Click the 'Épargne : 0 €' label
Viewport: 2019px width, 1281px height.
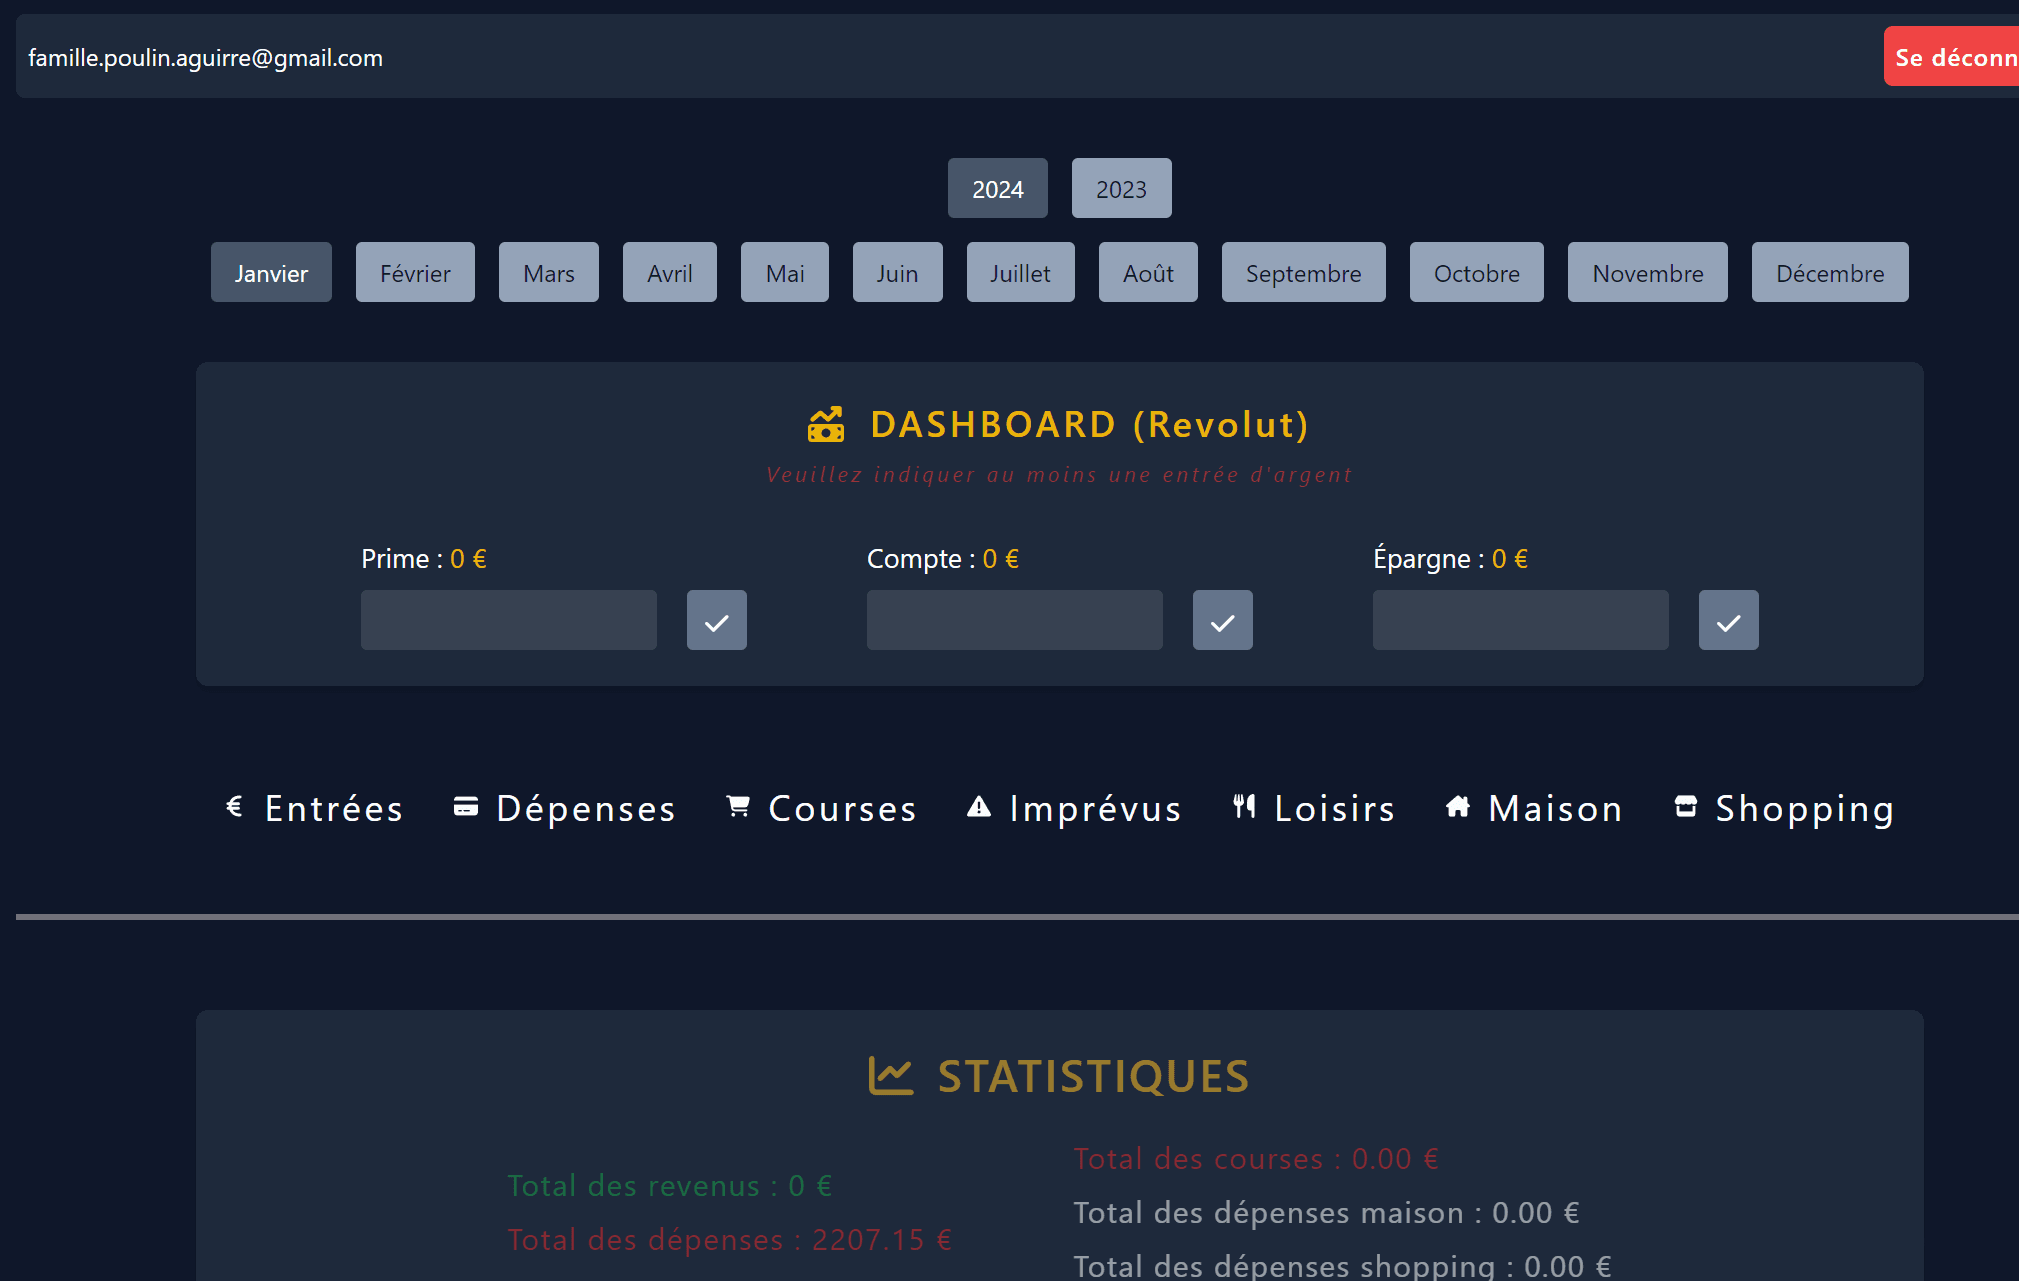pos(1451,558)
